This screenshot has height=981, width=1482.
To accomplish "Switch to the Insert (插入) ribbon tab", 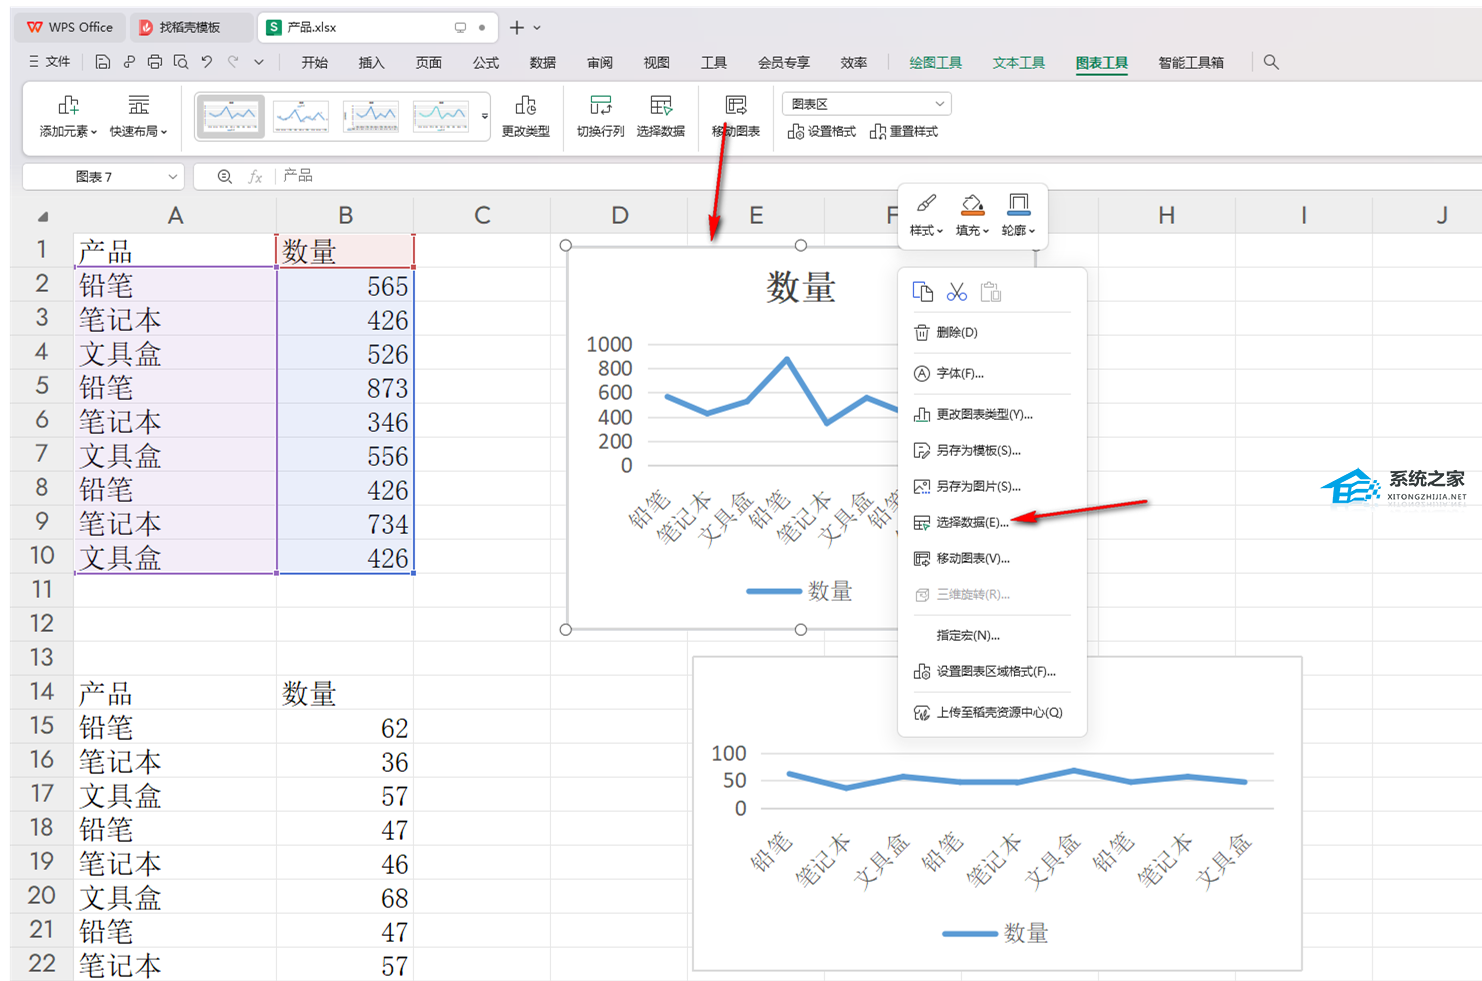I will click(371, 62).
